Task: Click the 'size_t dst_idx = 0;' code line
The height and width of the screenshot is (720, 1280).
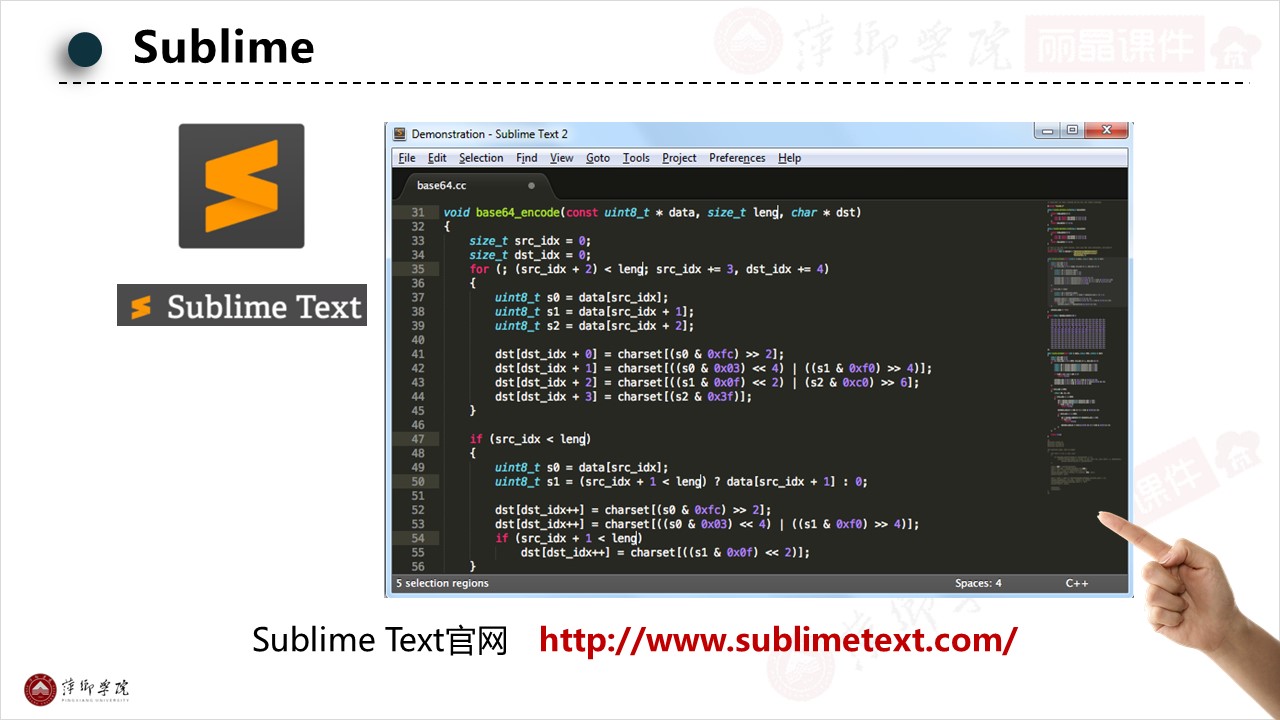Action: [530, 255]
